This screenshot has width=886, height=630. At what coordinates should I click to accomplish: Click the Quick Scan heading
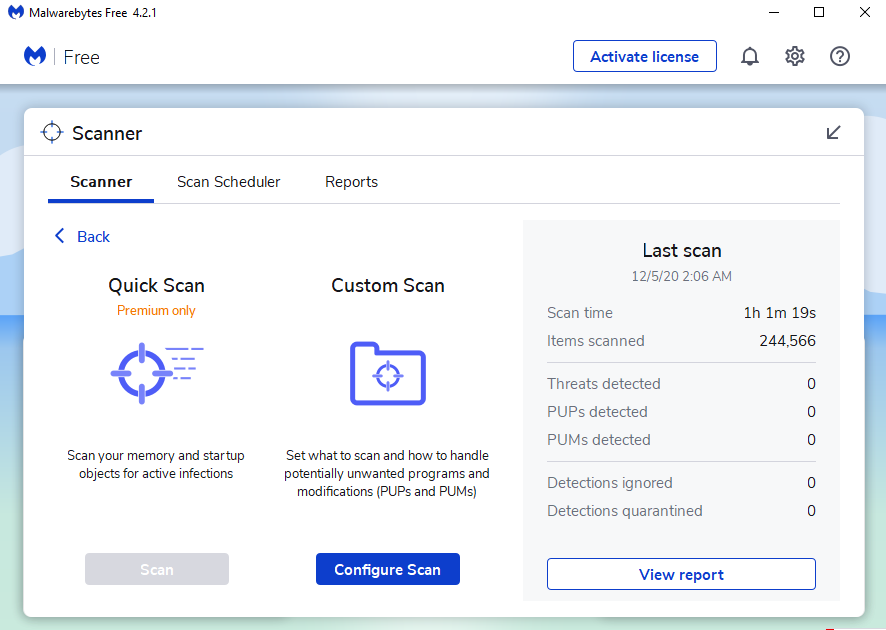coord(156,285)
